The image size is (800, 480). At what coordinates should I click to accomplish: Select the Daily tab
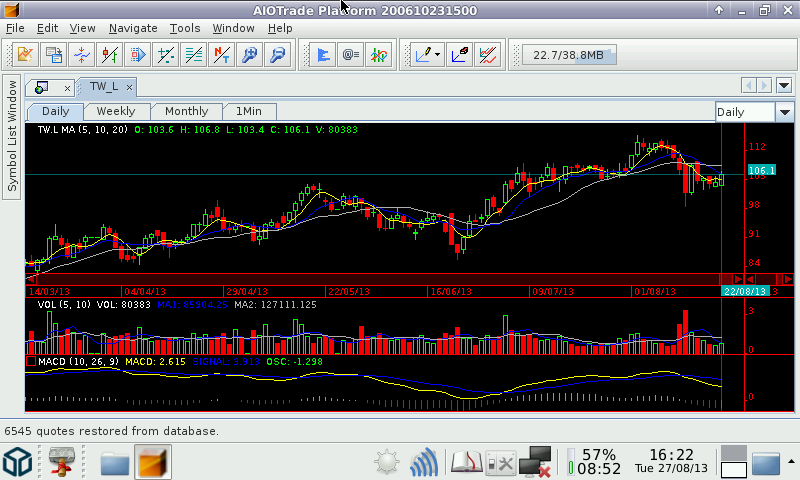pyautogui.click(x=55, y=111)
